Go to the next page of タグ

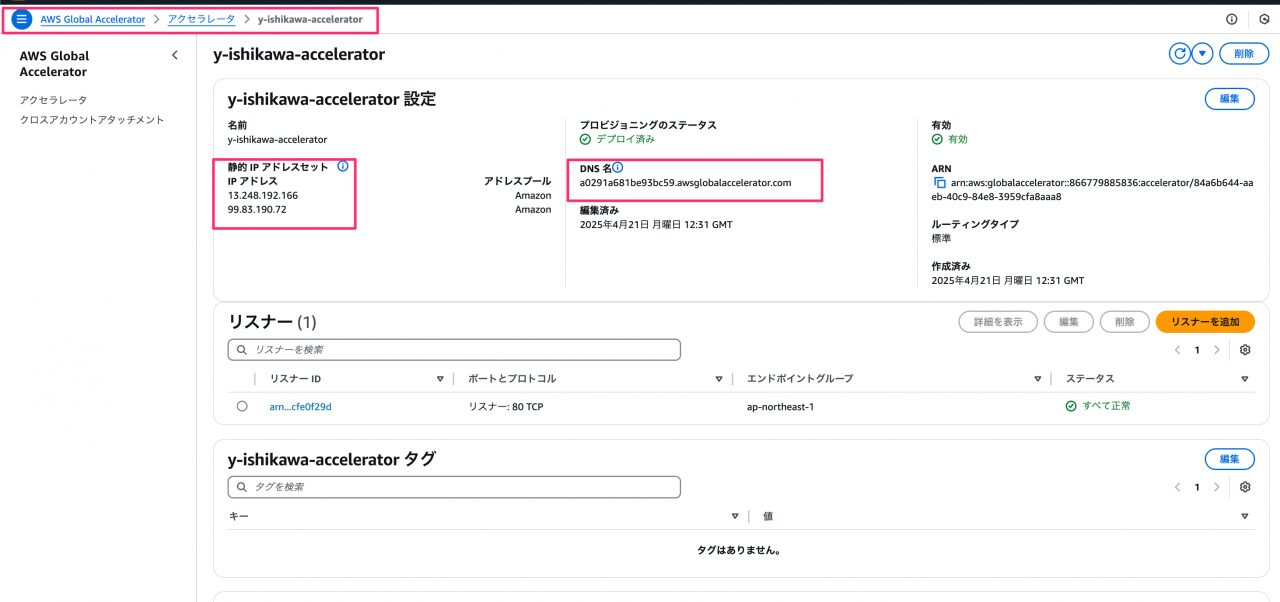pyautogui.click(x=1216, y=487)
